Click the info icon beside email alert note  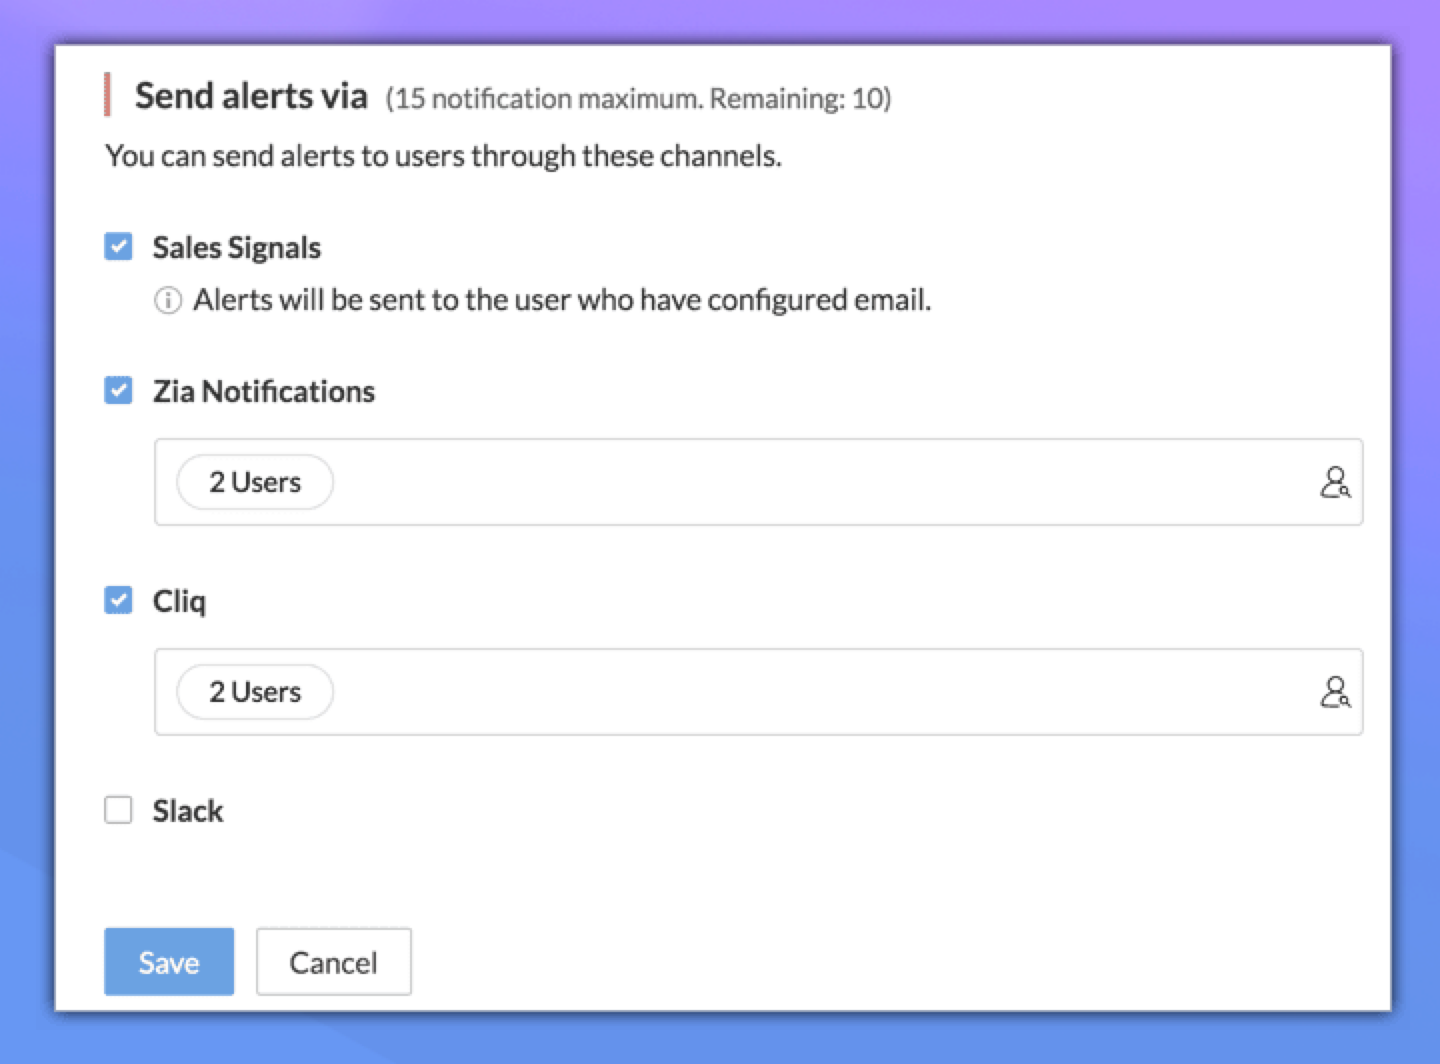(168, 300)
